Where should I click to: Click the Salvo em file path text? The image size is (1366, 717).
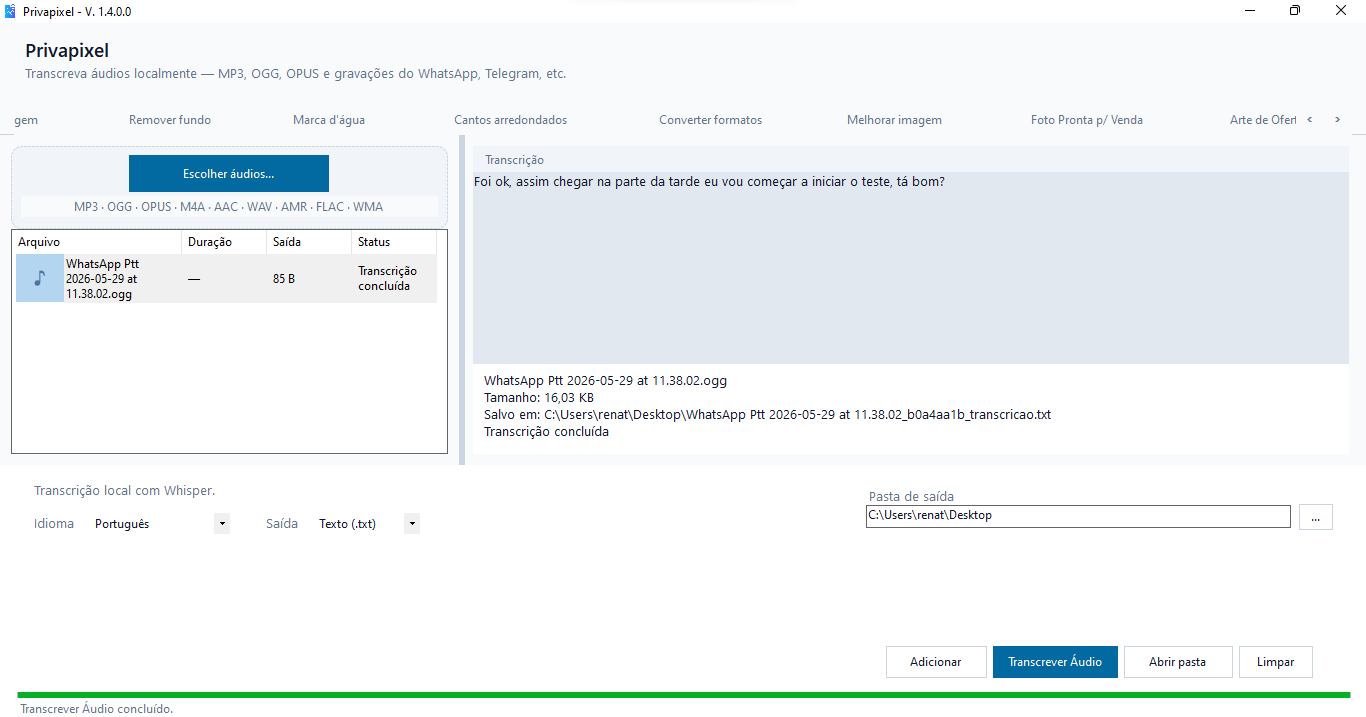coord(767,415)
